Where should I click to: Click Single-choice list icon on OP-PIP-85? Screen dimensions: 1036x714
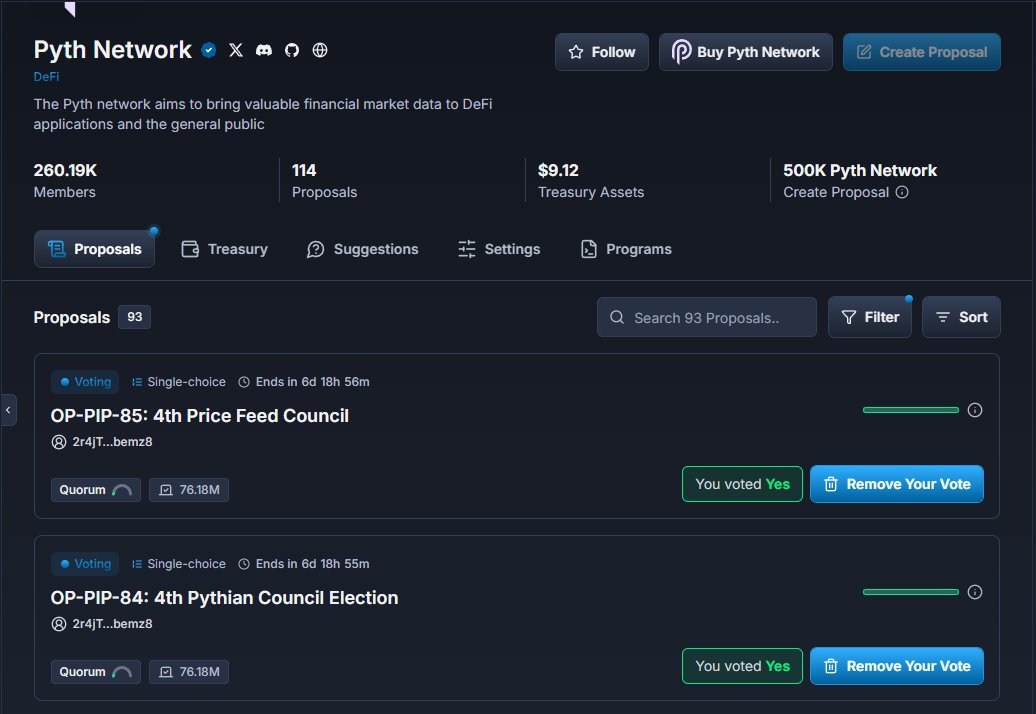point(137,382)
